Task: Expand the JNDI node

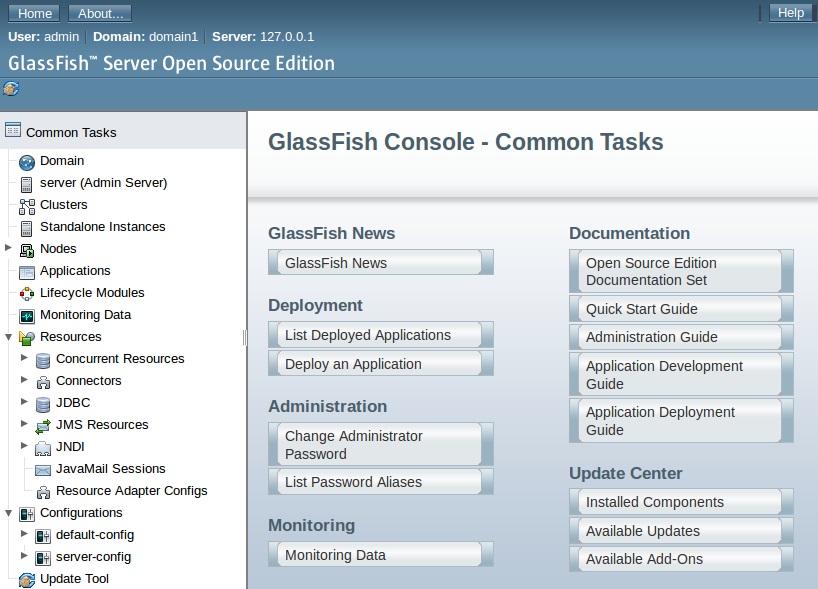Action: click(x=24, y=445)
